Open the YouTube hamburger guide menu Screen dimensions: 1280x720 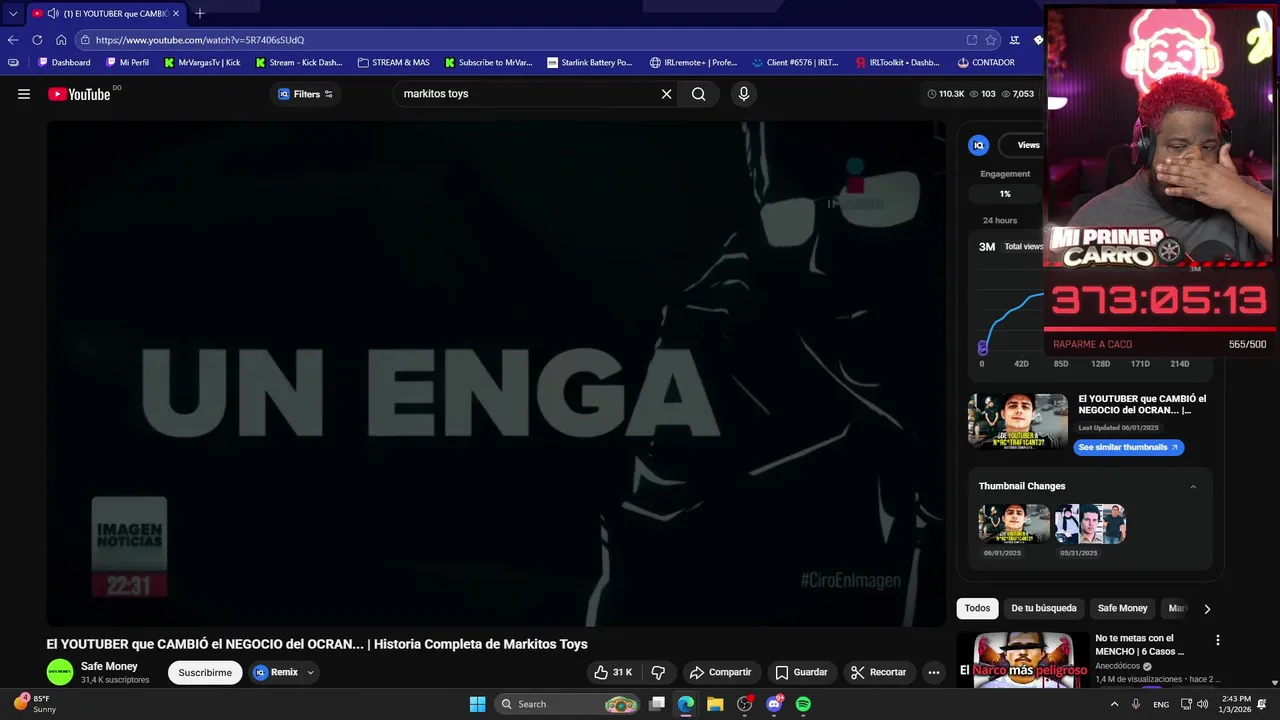click(24, 94)
